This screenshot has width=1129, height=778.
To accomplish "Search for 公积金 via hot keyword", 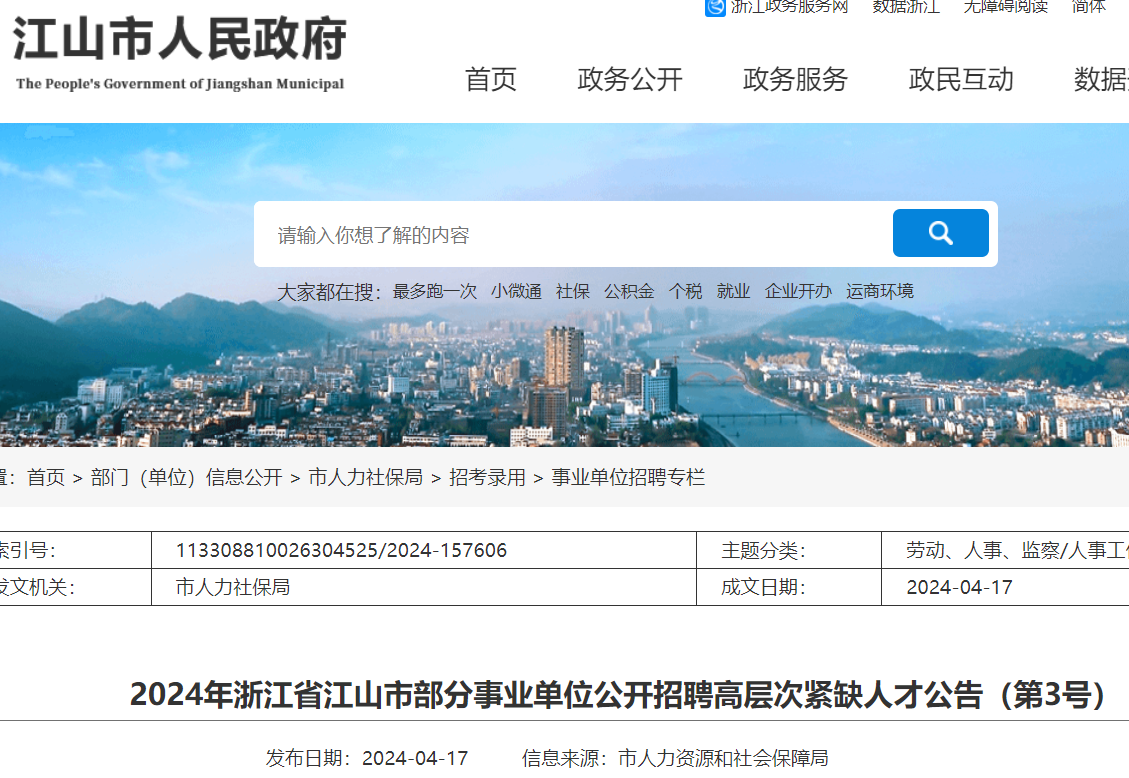I will click(x=629, y=291).
